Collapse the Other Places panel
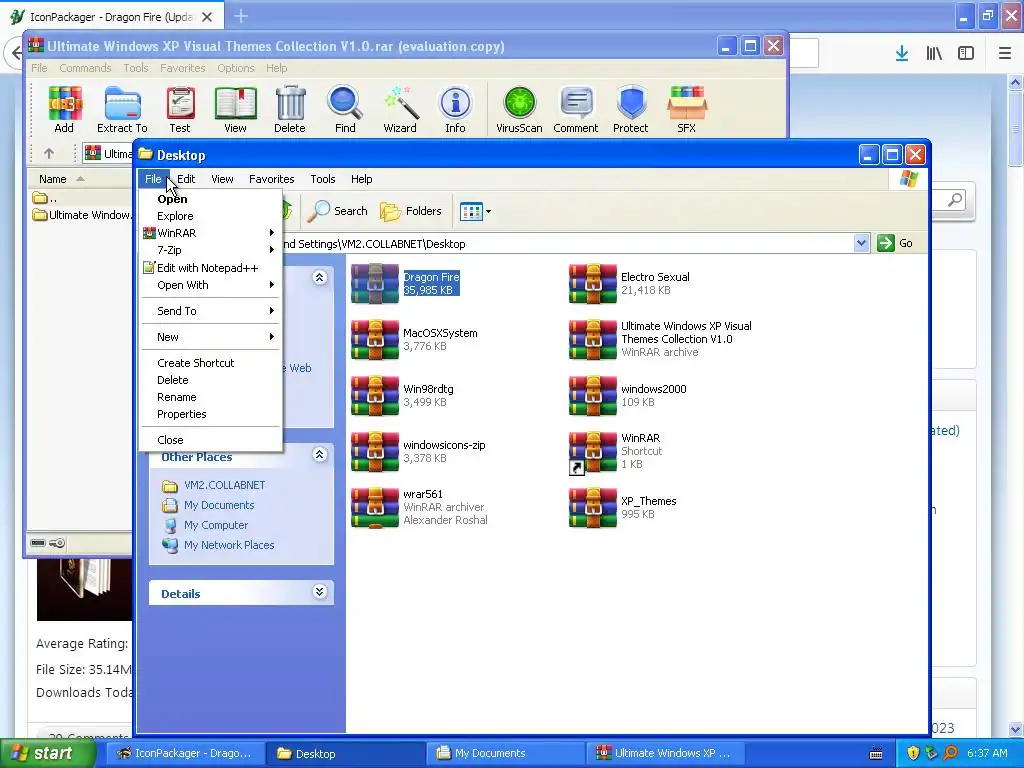Image resolution: width=1024 pixels, height=768 pixels. point(319,455)
